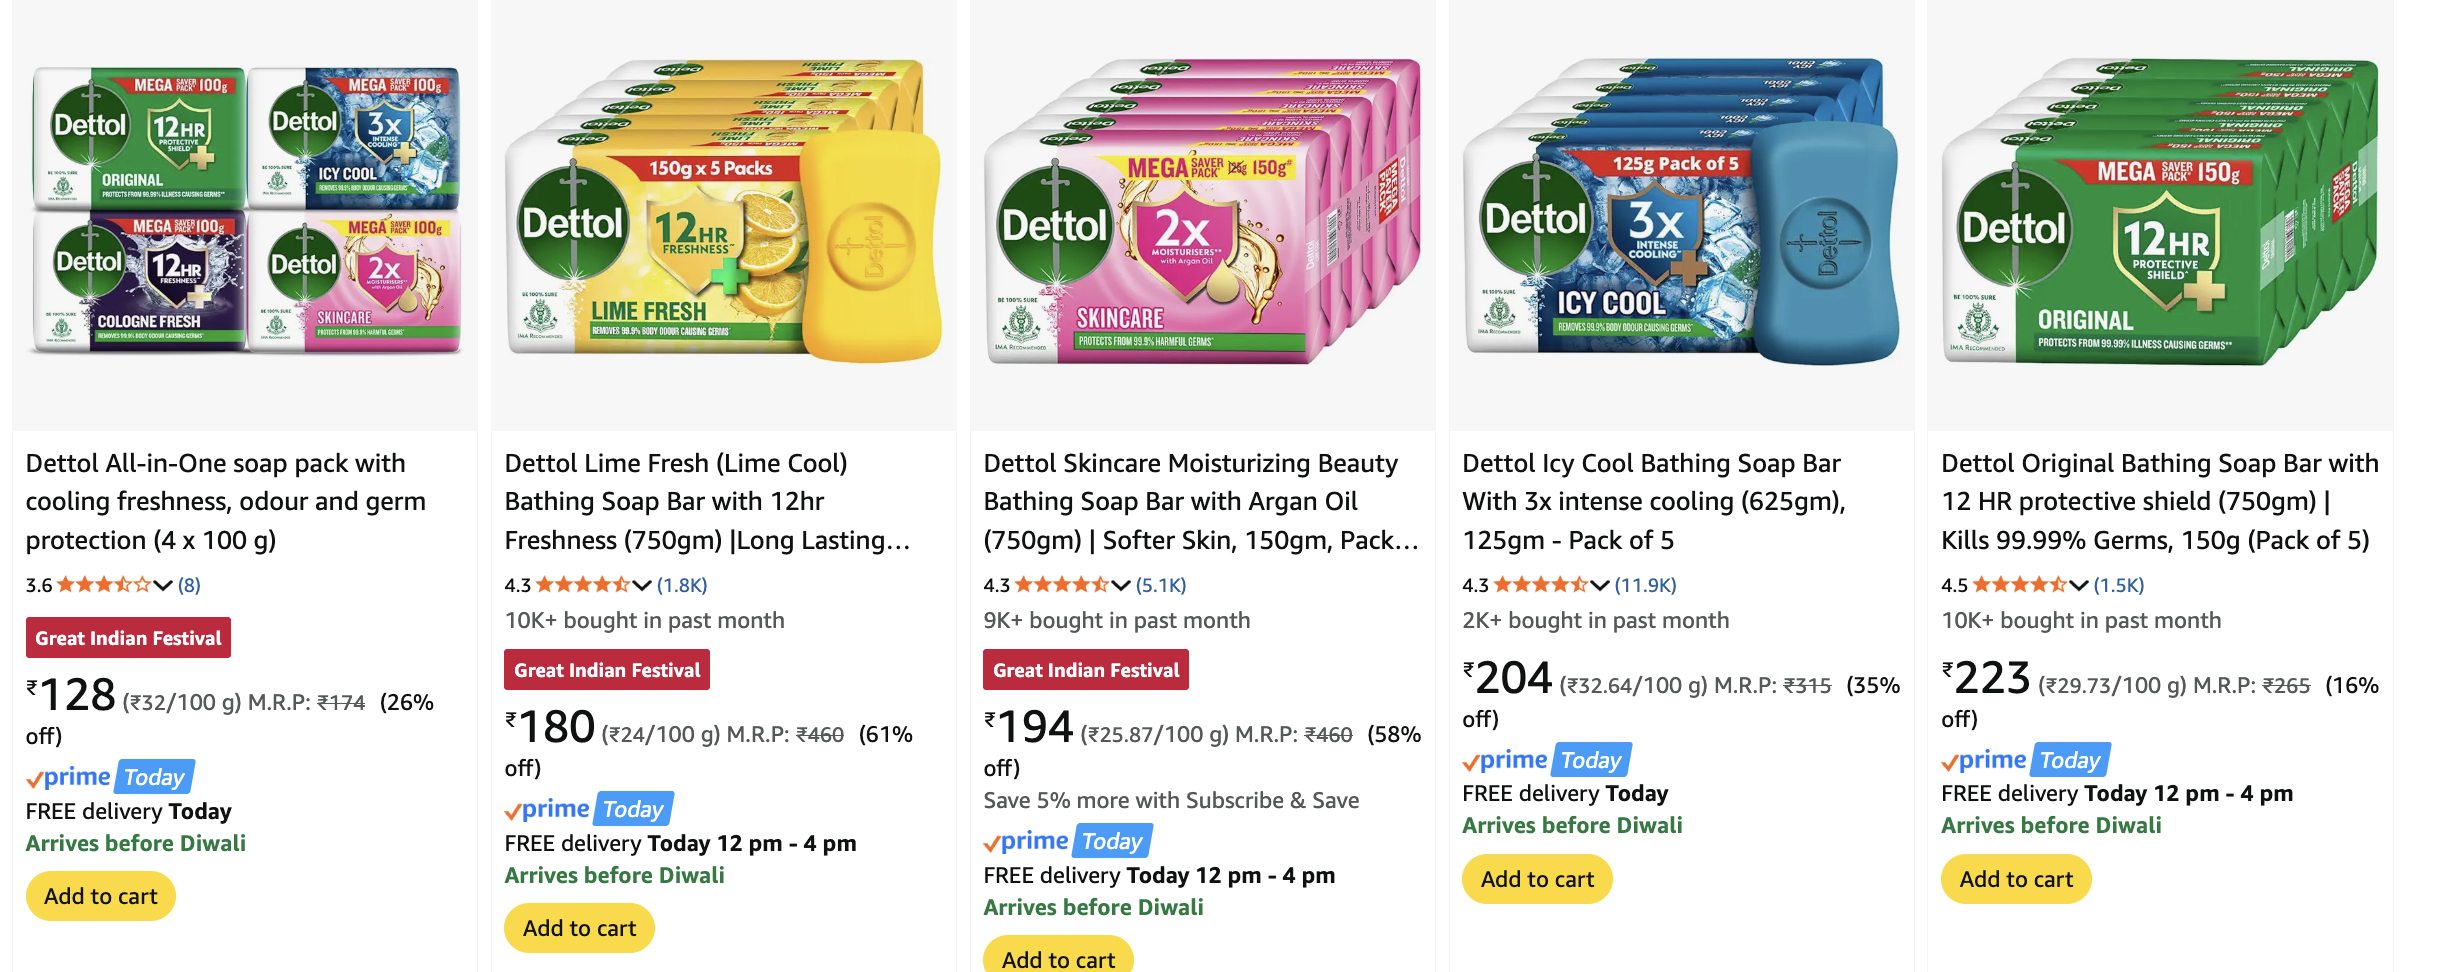Expand rating chevron for Dettol Original soap

pos(2079,585)
